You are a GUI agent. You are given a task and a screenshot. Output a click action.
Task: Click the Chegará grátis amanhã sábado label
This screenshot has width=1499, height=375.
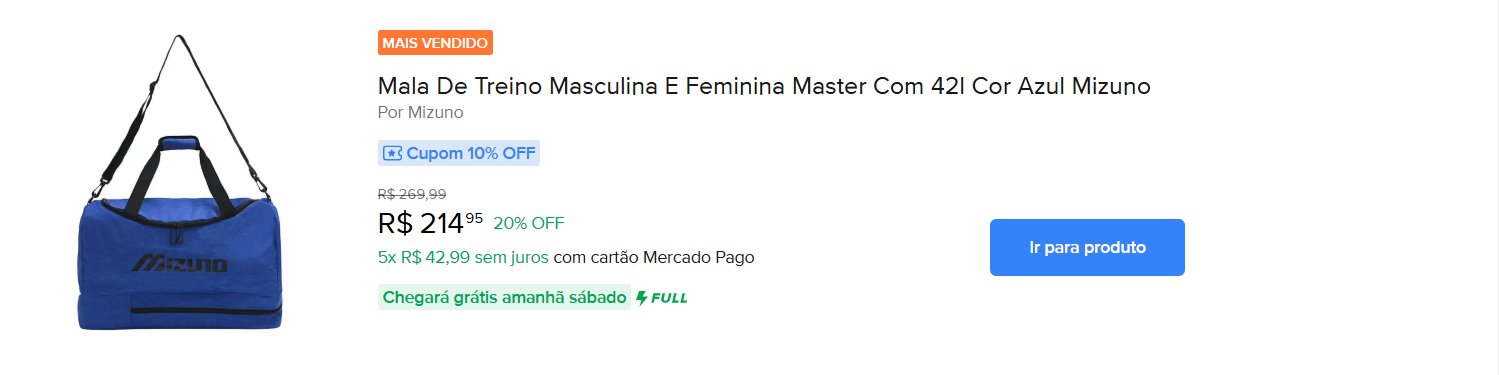tap(504, 298)
